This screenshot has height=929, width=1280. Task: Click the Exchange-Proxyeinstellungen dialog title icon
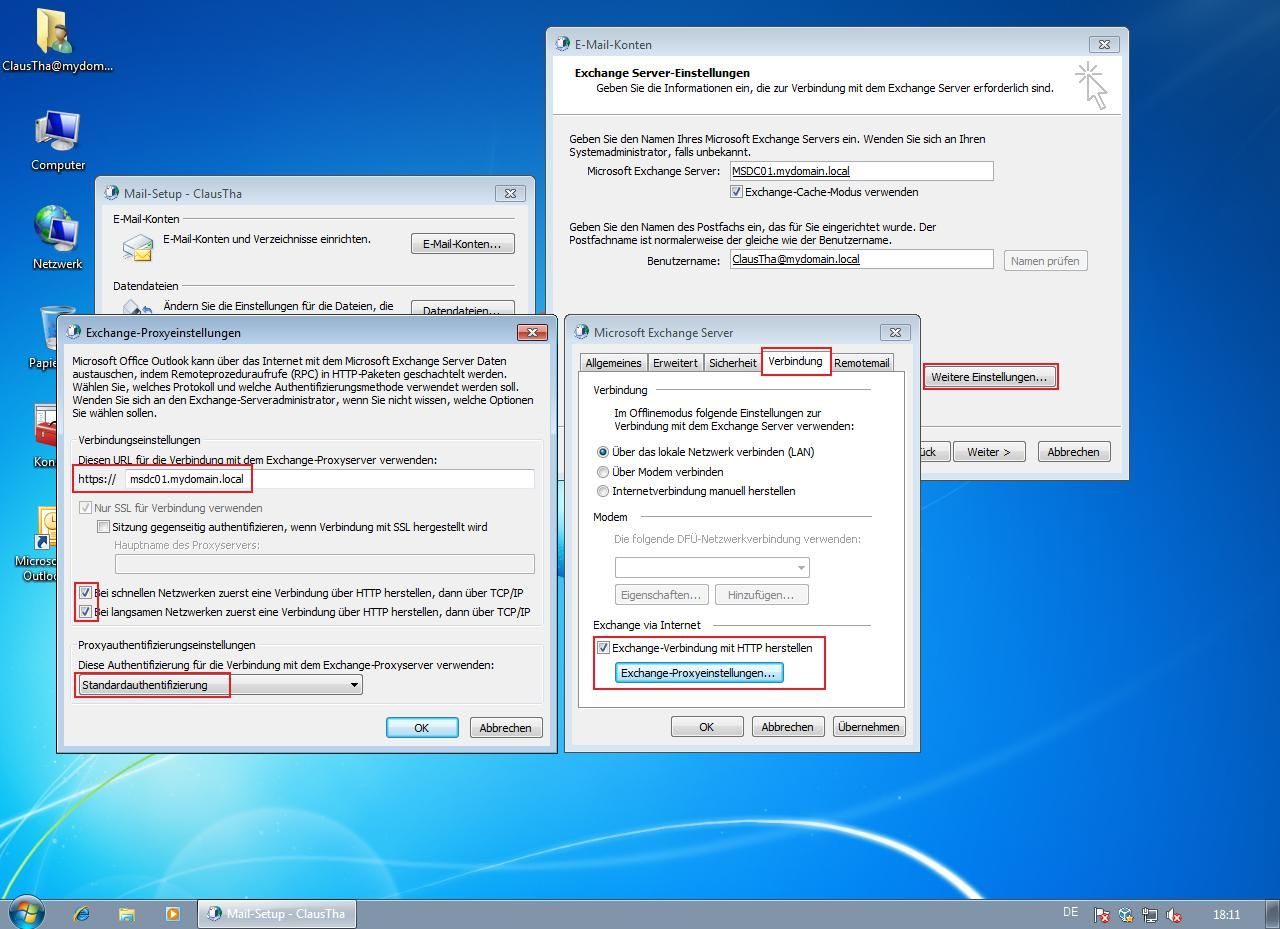74,332
